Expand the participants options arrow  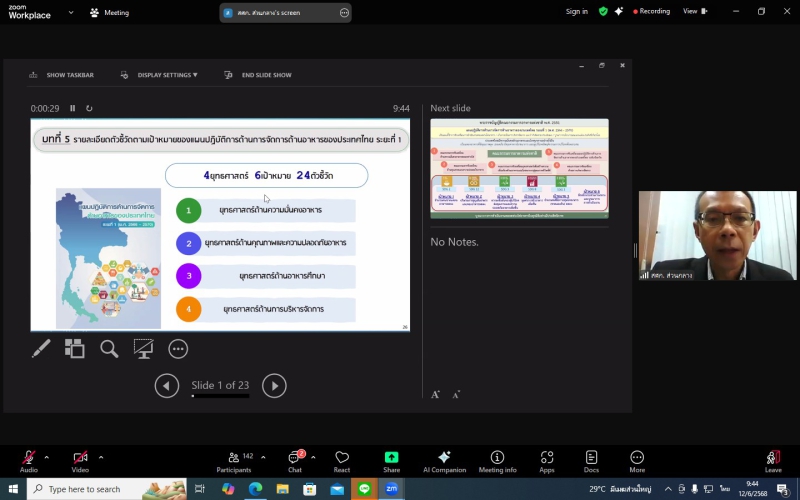(x=263, y=457)
